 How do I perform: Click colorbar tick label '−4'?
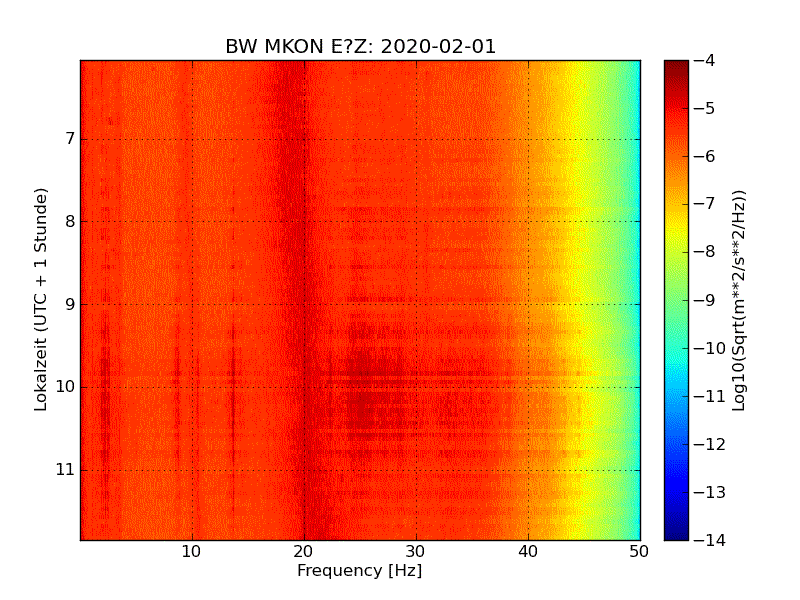coord(704,61)
